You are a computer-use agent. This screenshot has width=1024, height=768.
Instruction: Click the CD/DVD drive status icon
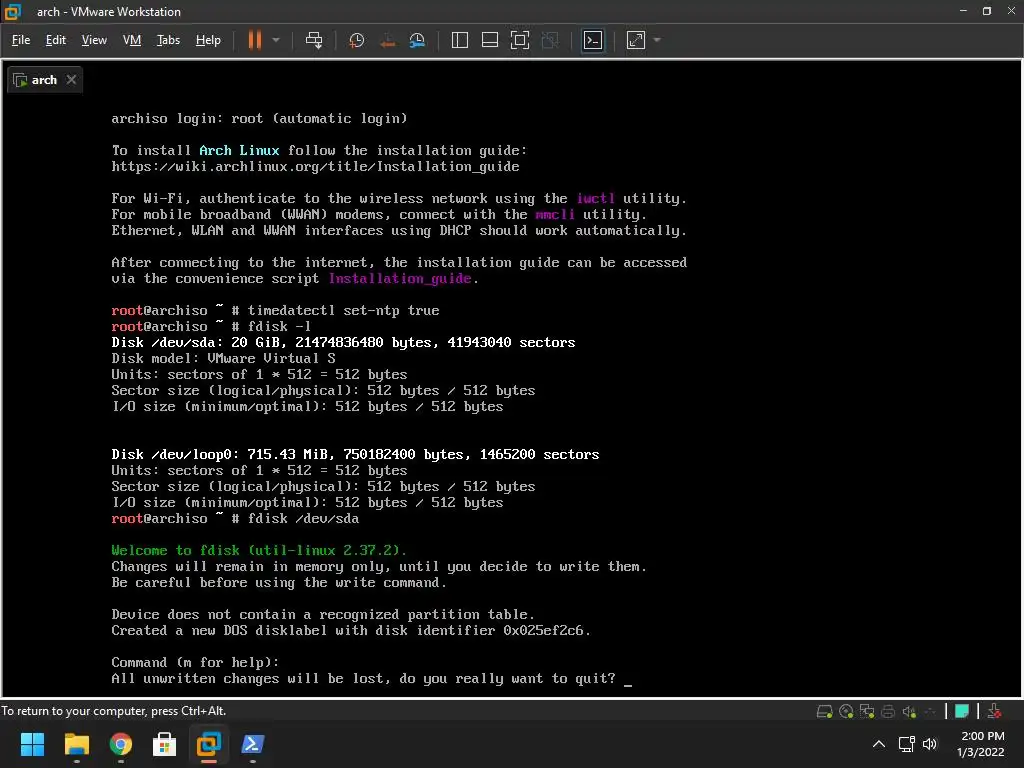846,711
